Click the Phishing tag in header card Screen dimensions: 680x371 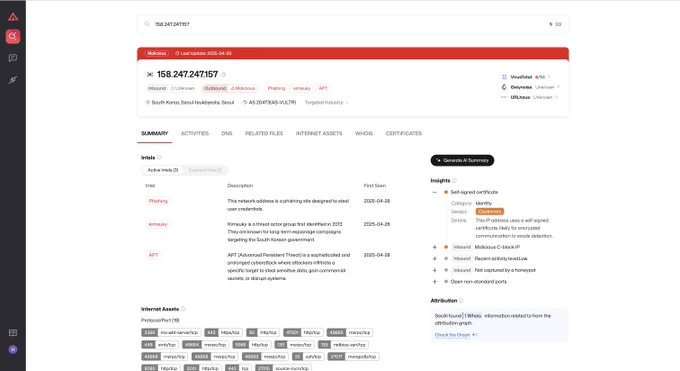[276, 89]
